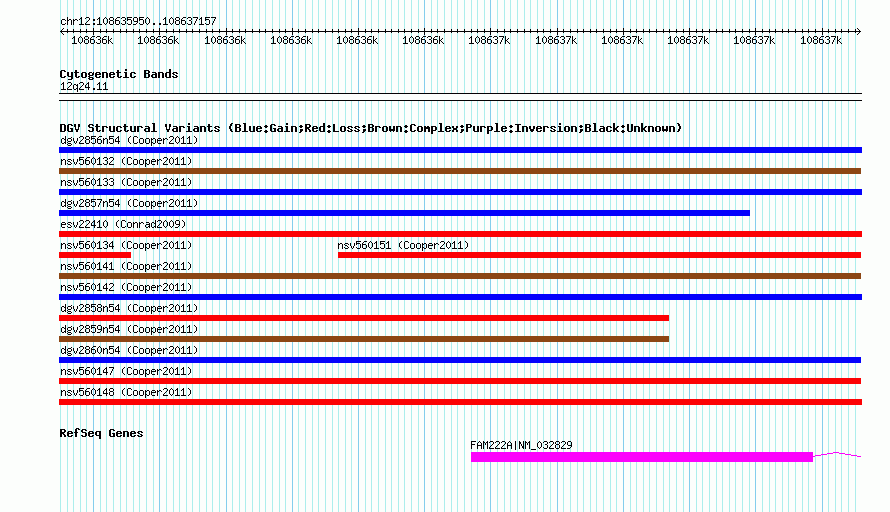Click the dgv2856n54 (Cooper2011) variant label

129,140
